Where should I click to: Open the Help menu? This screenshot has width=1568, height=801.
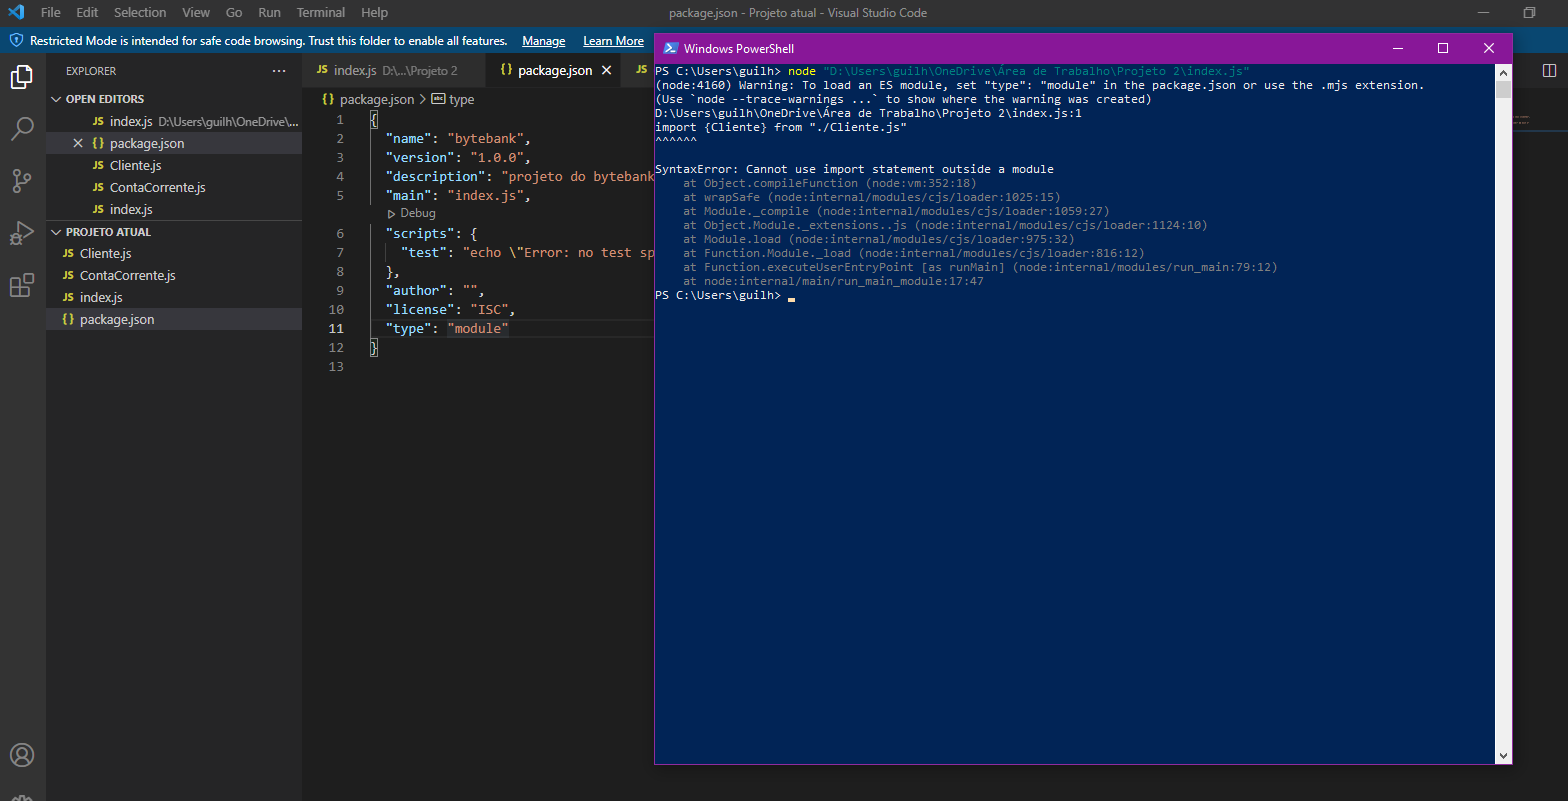[375, 13]
